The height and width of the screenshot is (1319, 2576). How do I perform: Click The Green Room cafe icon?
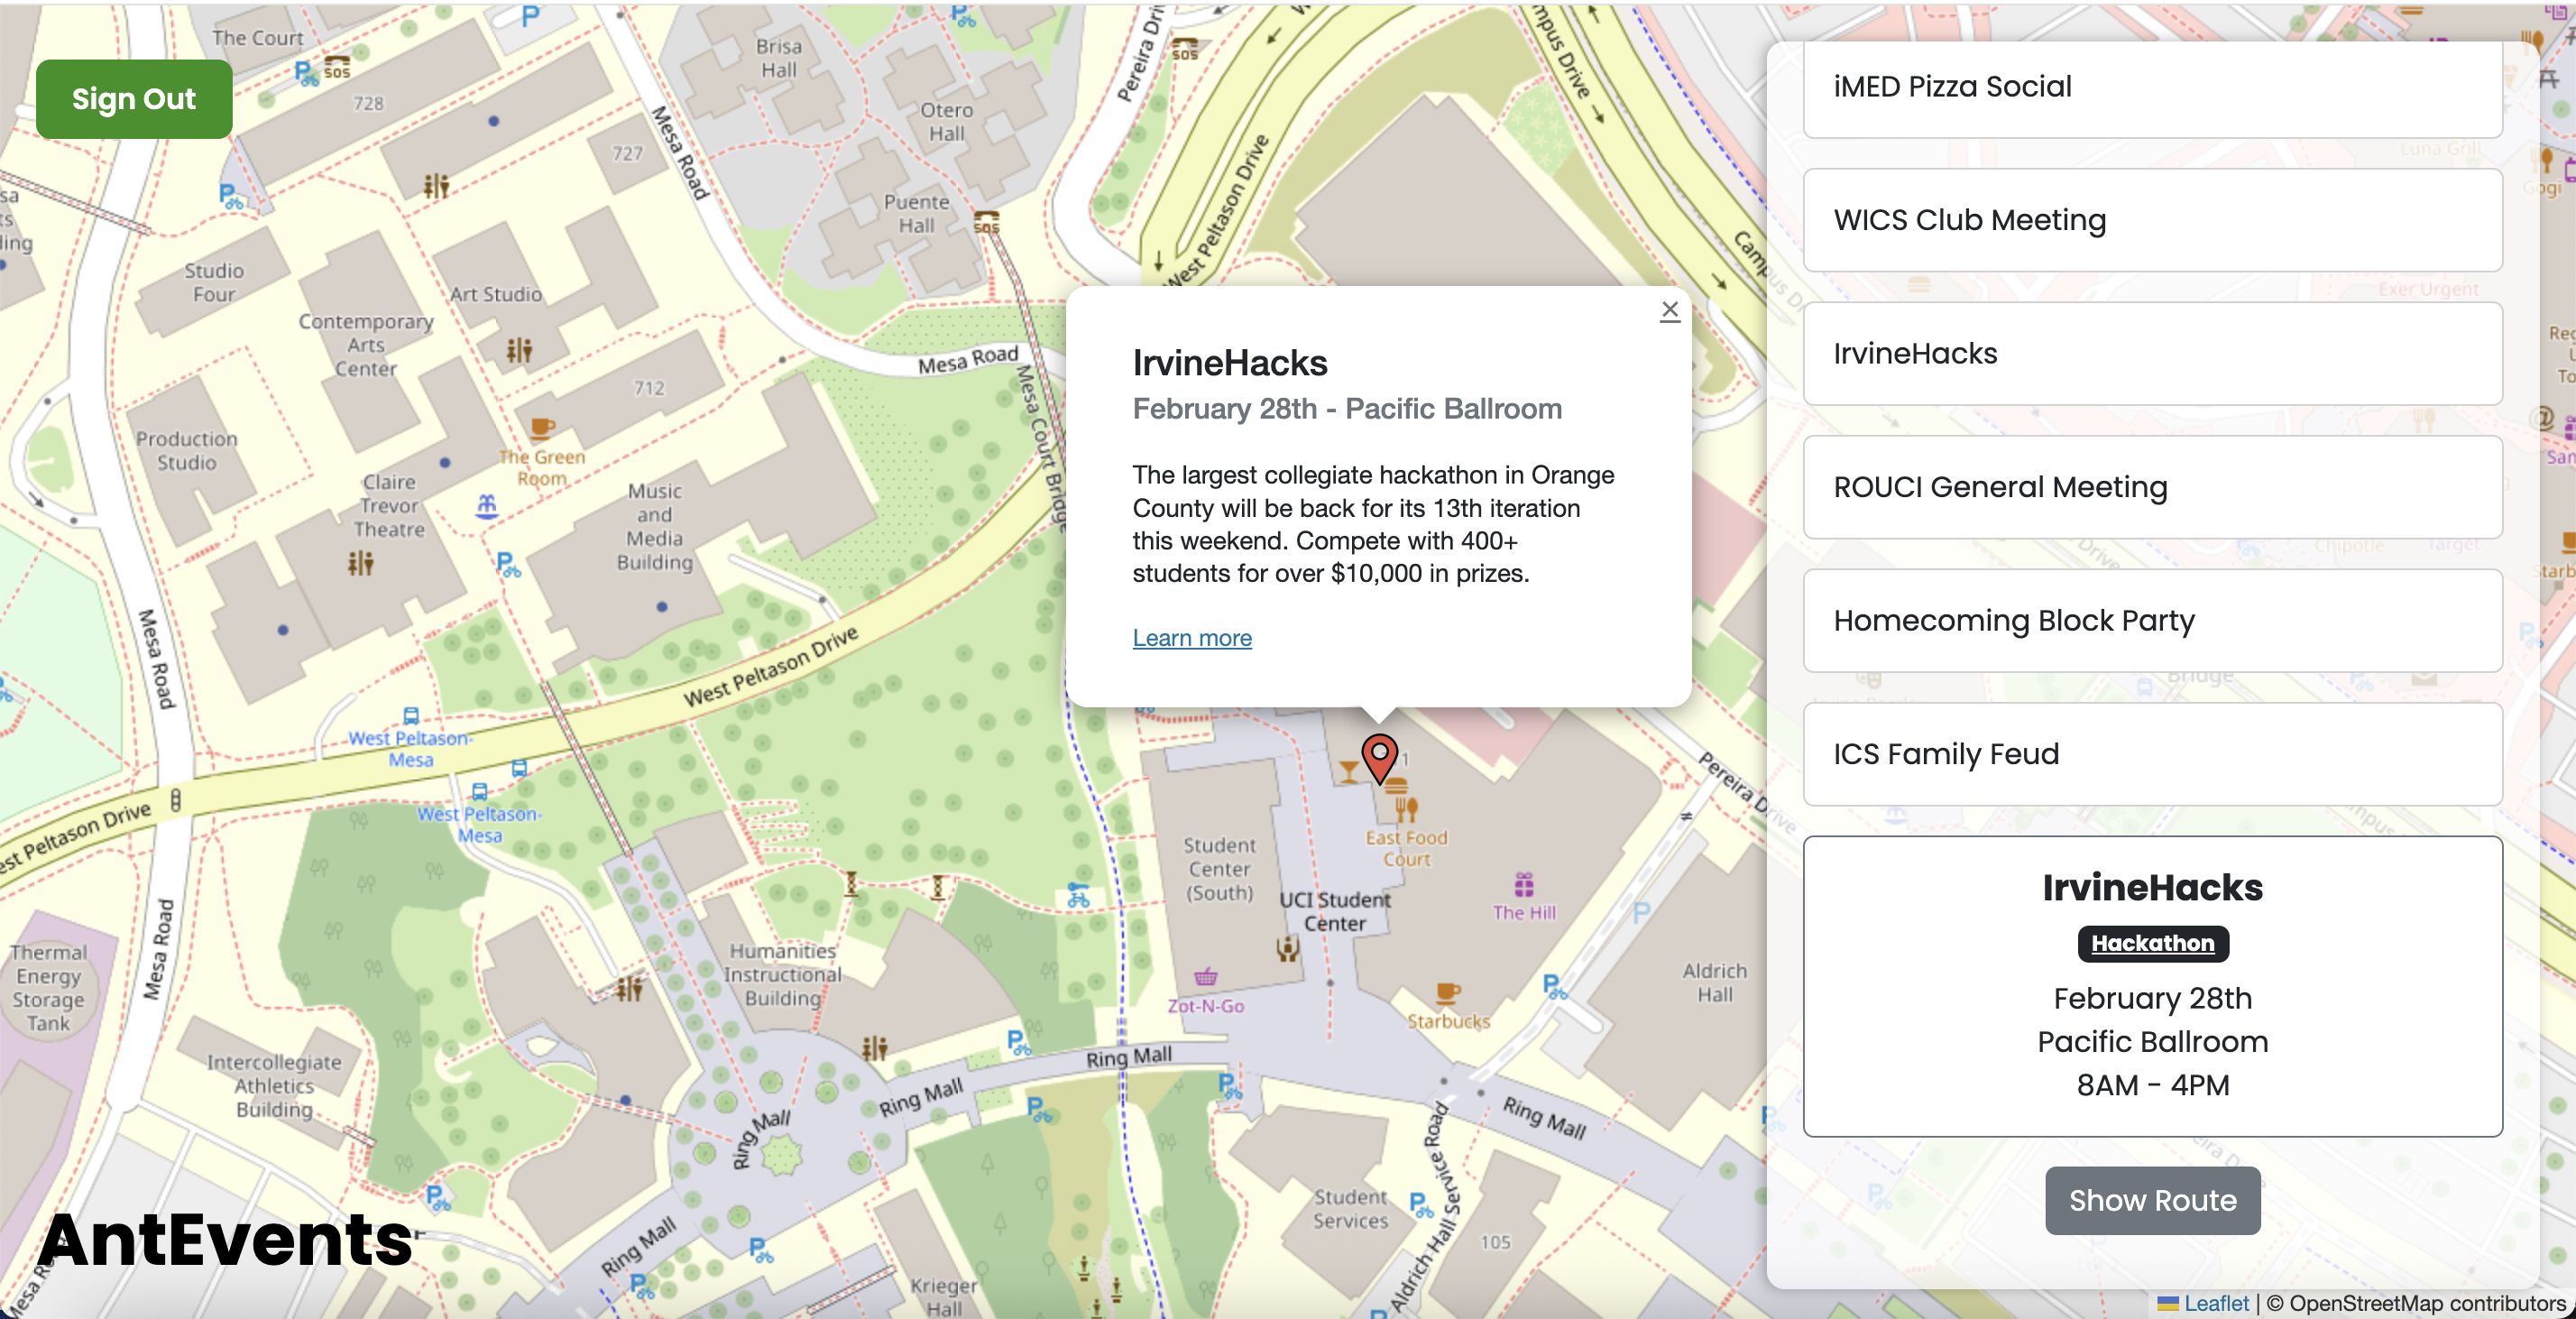click(x=541, y=428)
